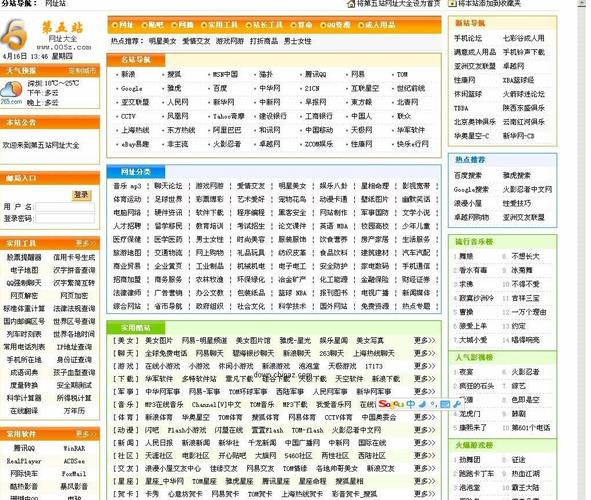Viewport: 591px width, 500px height.
Task: Open the 人才招聘 category
Action: coord(127,226)
